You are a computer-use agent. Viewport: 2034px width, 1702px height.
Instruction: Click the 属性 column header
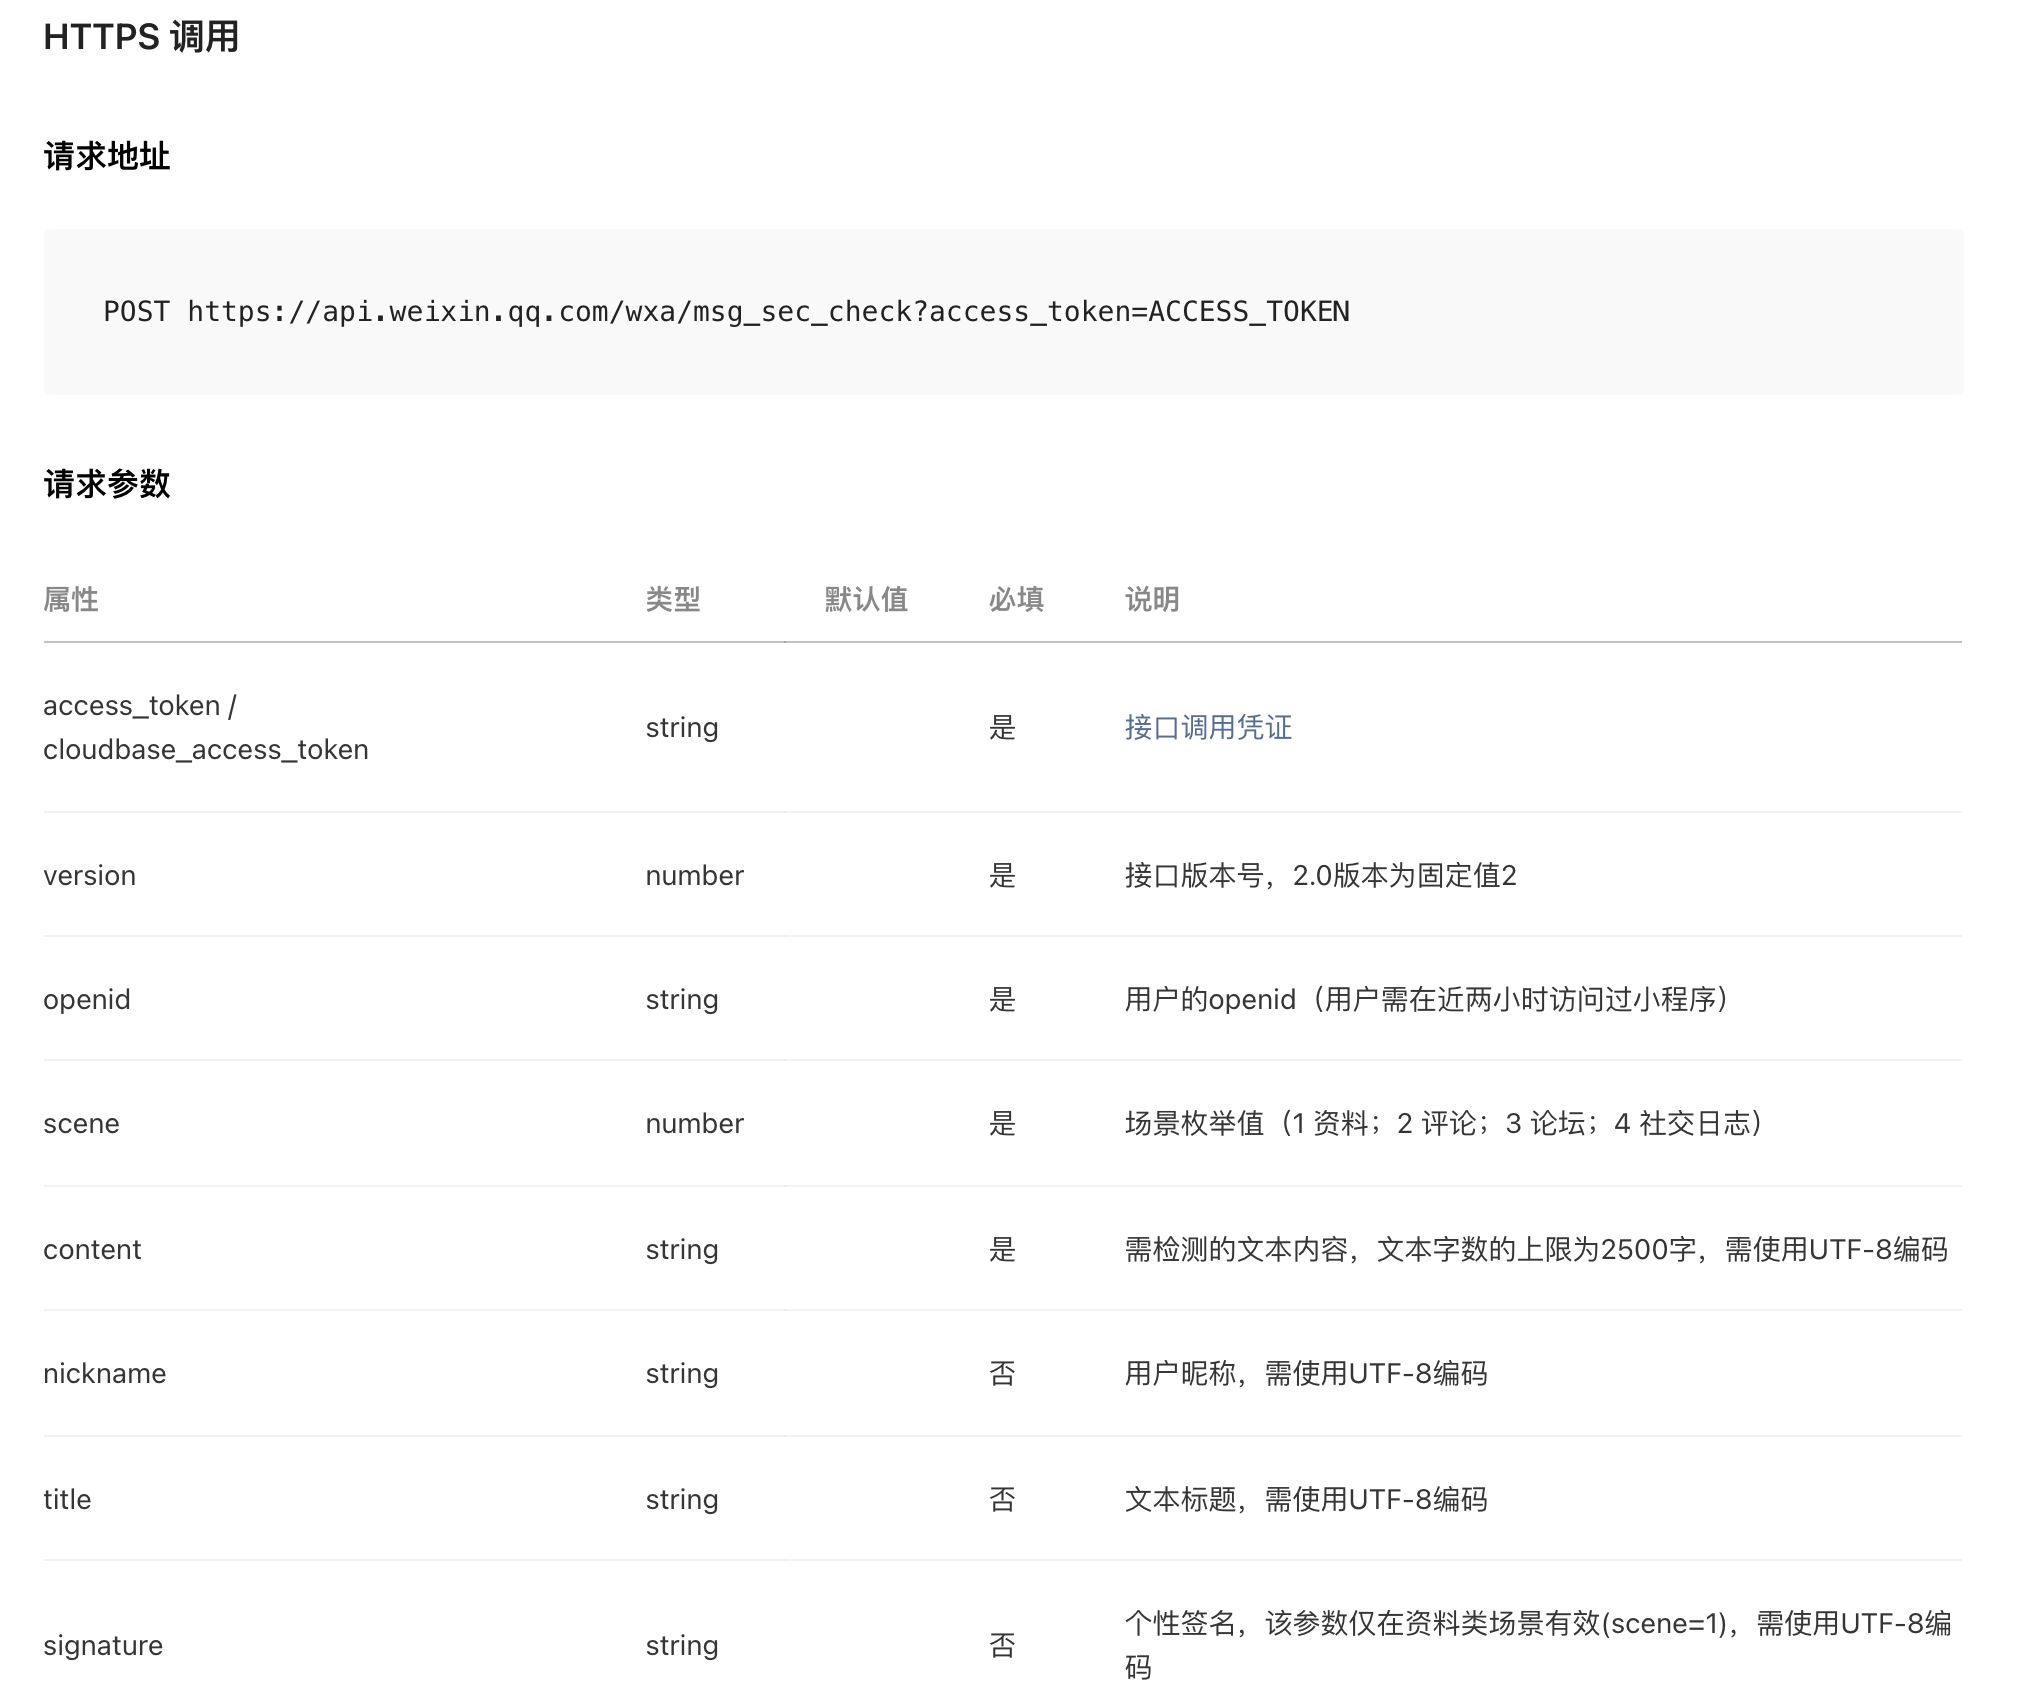[71, 599]
